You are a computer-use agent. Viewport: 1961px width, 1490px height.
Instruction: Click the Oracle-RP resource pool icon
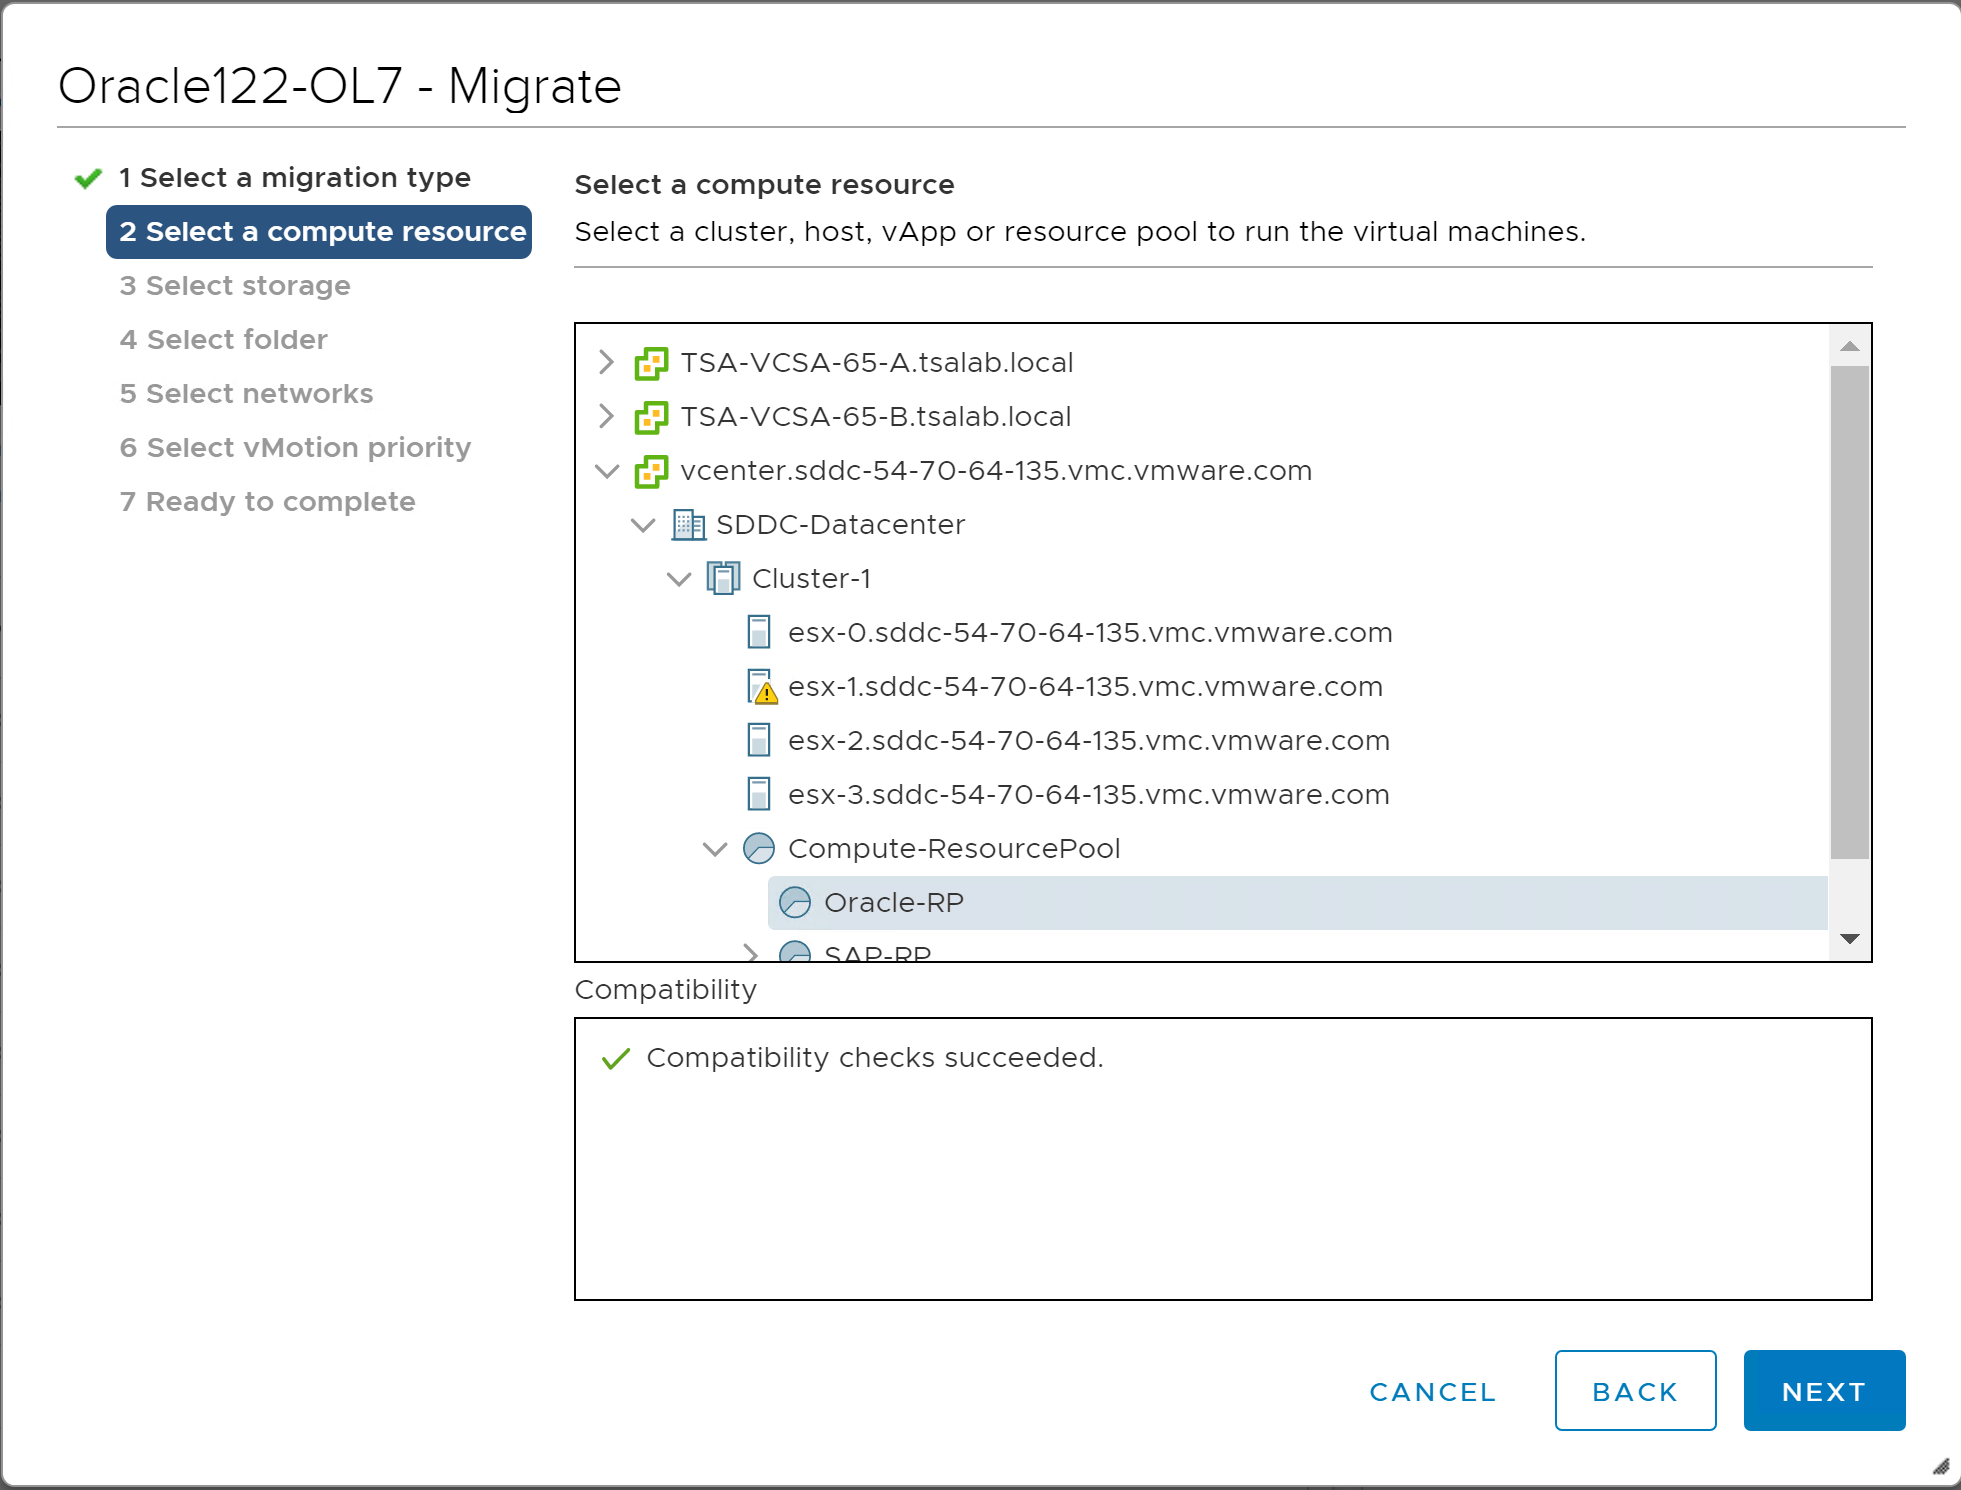(795, 903)
